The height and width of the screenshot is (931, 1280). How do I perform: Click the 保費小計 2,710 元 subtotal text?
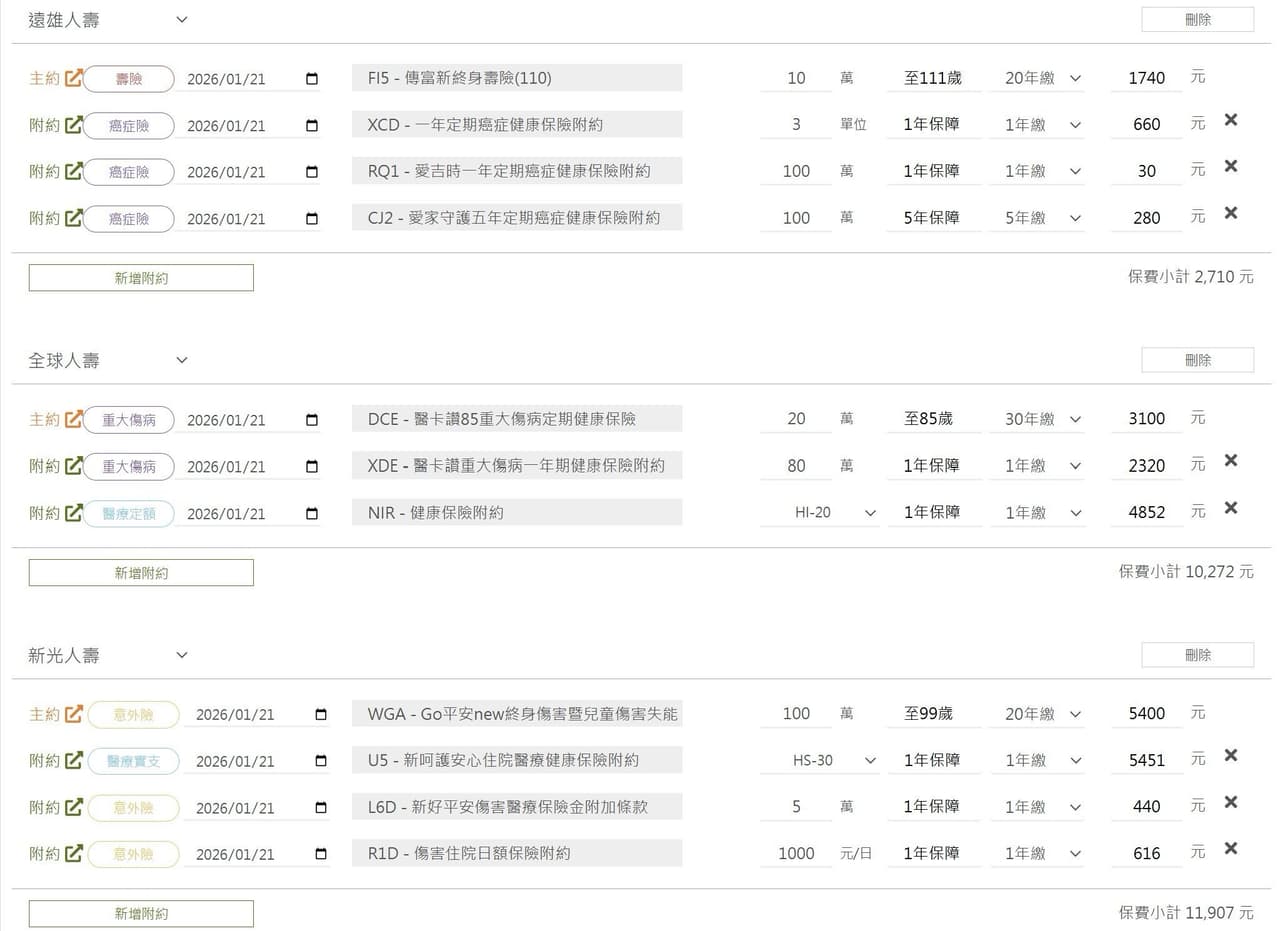1190,277
